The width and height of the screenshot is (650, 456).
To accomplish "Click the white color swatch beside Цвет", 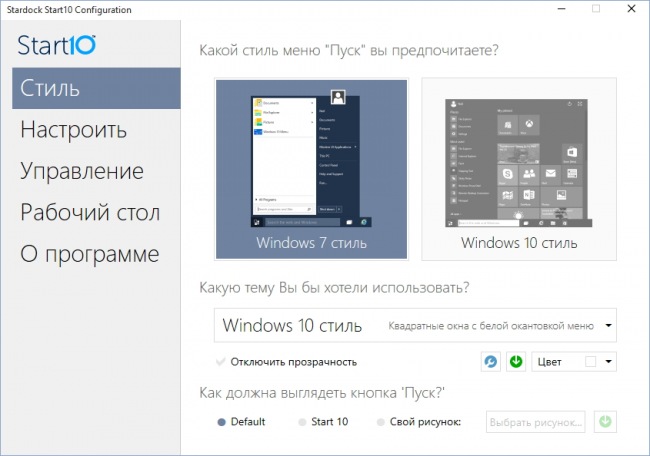I will [590, 362].
